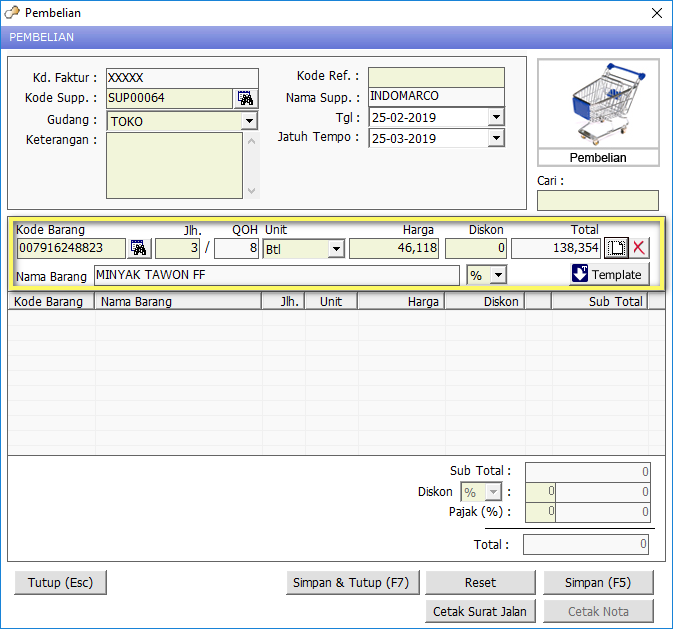The image size is (673, 629).
Task: Click the supplier search binoculars icon
Action: coord(245,98)
